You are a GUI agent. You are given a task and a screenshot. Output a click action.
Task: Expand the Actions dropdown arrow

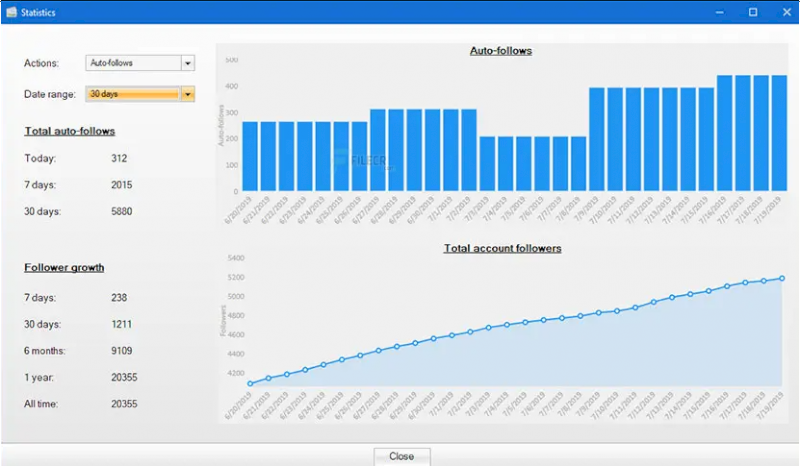(187, 63)
